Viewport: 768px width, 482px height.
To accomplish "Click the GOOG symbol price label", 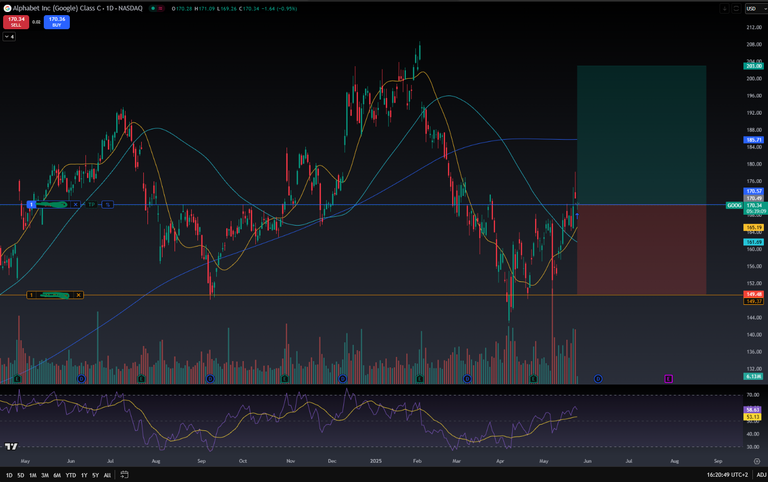I will click(x=734, y=205).
